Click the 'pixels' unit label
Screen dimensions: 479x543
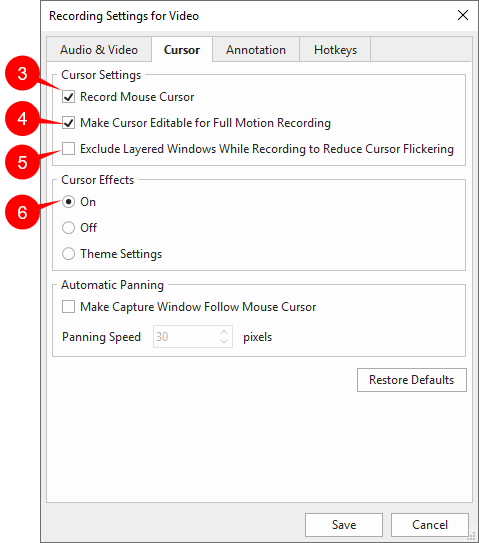pos(257,337)
